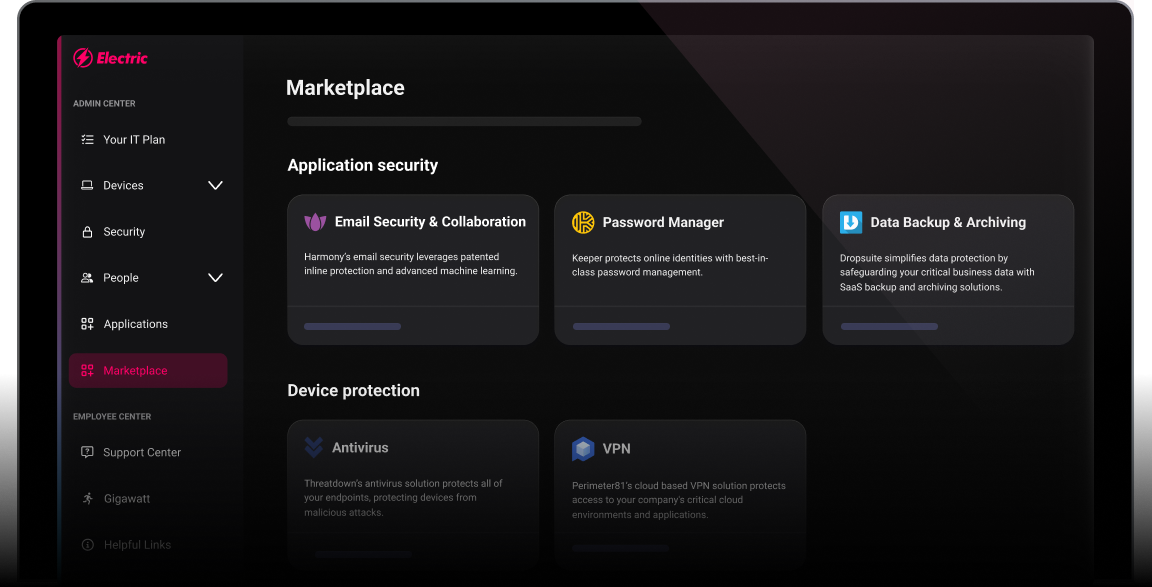Click the Applications grid icon
1152x587 pixels.
pyautogui.click(x=87, y=324)
